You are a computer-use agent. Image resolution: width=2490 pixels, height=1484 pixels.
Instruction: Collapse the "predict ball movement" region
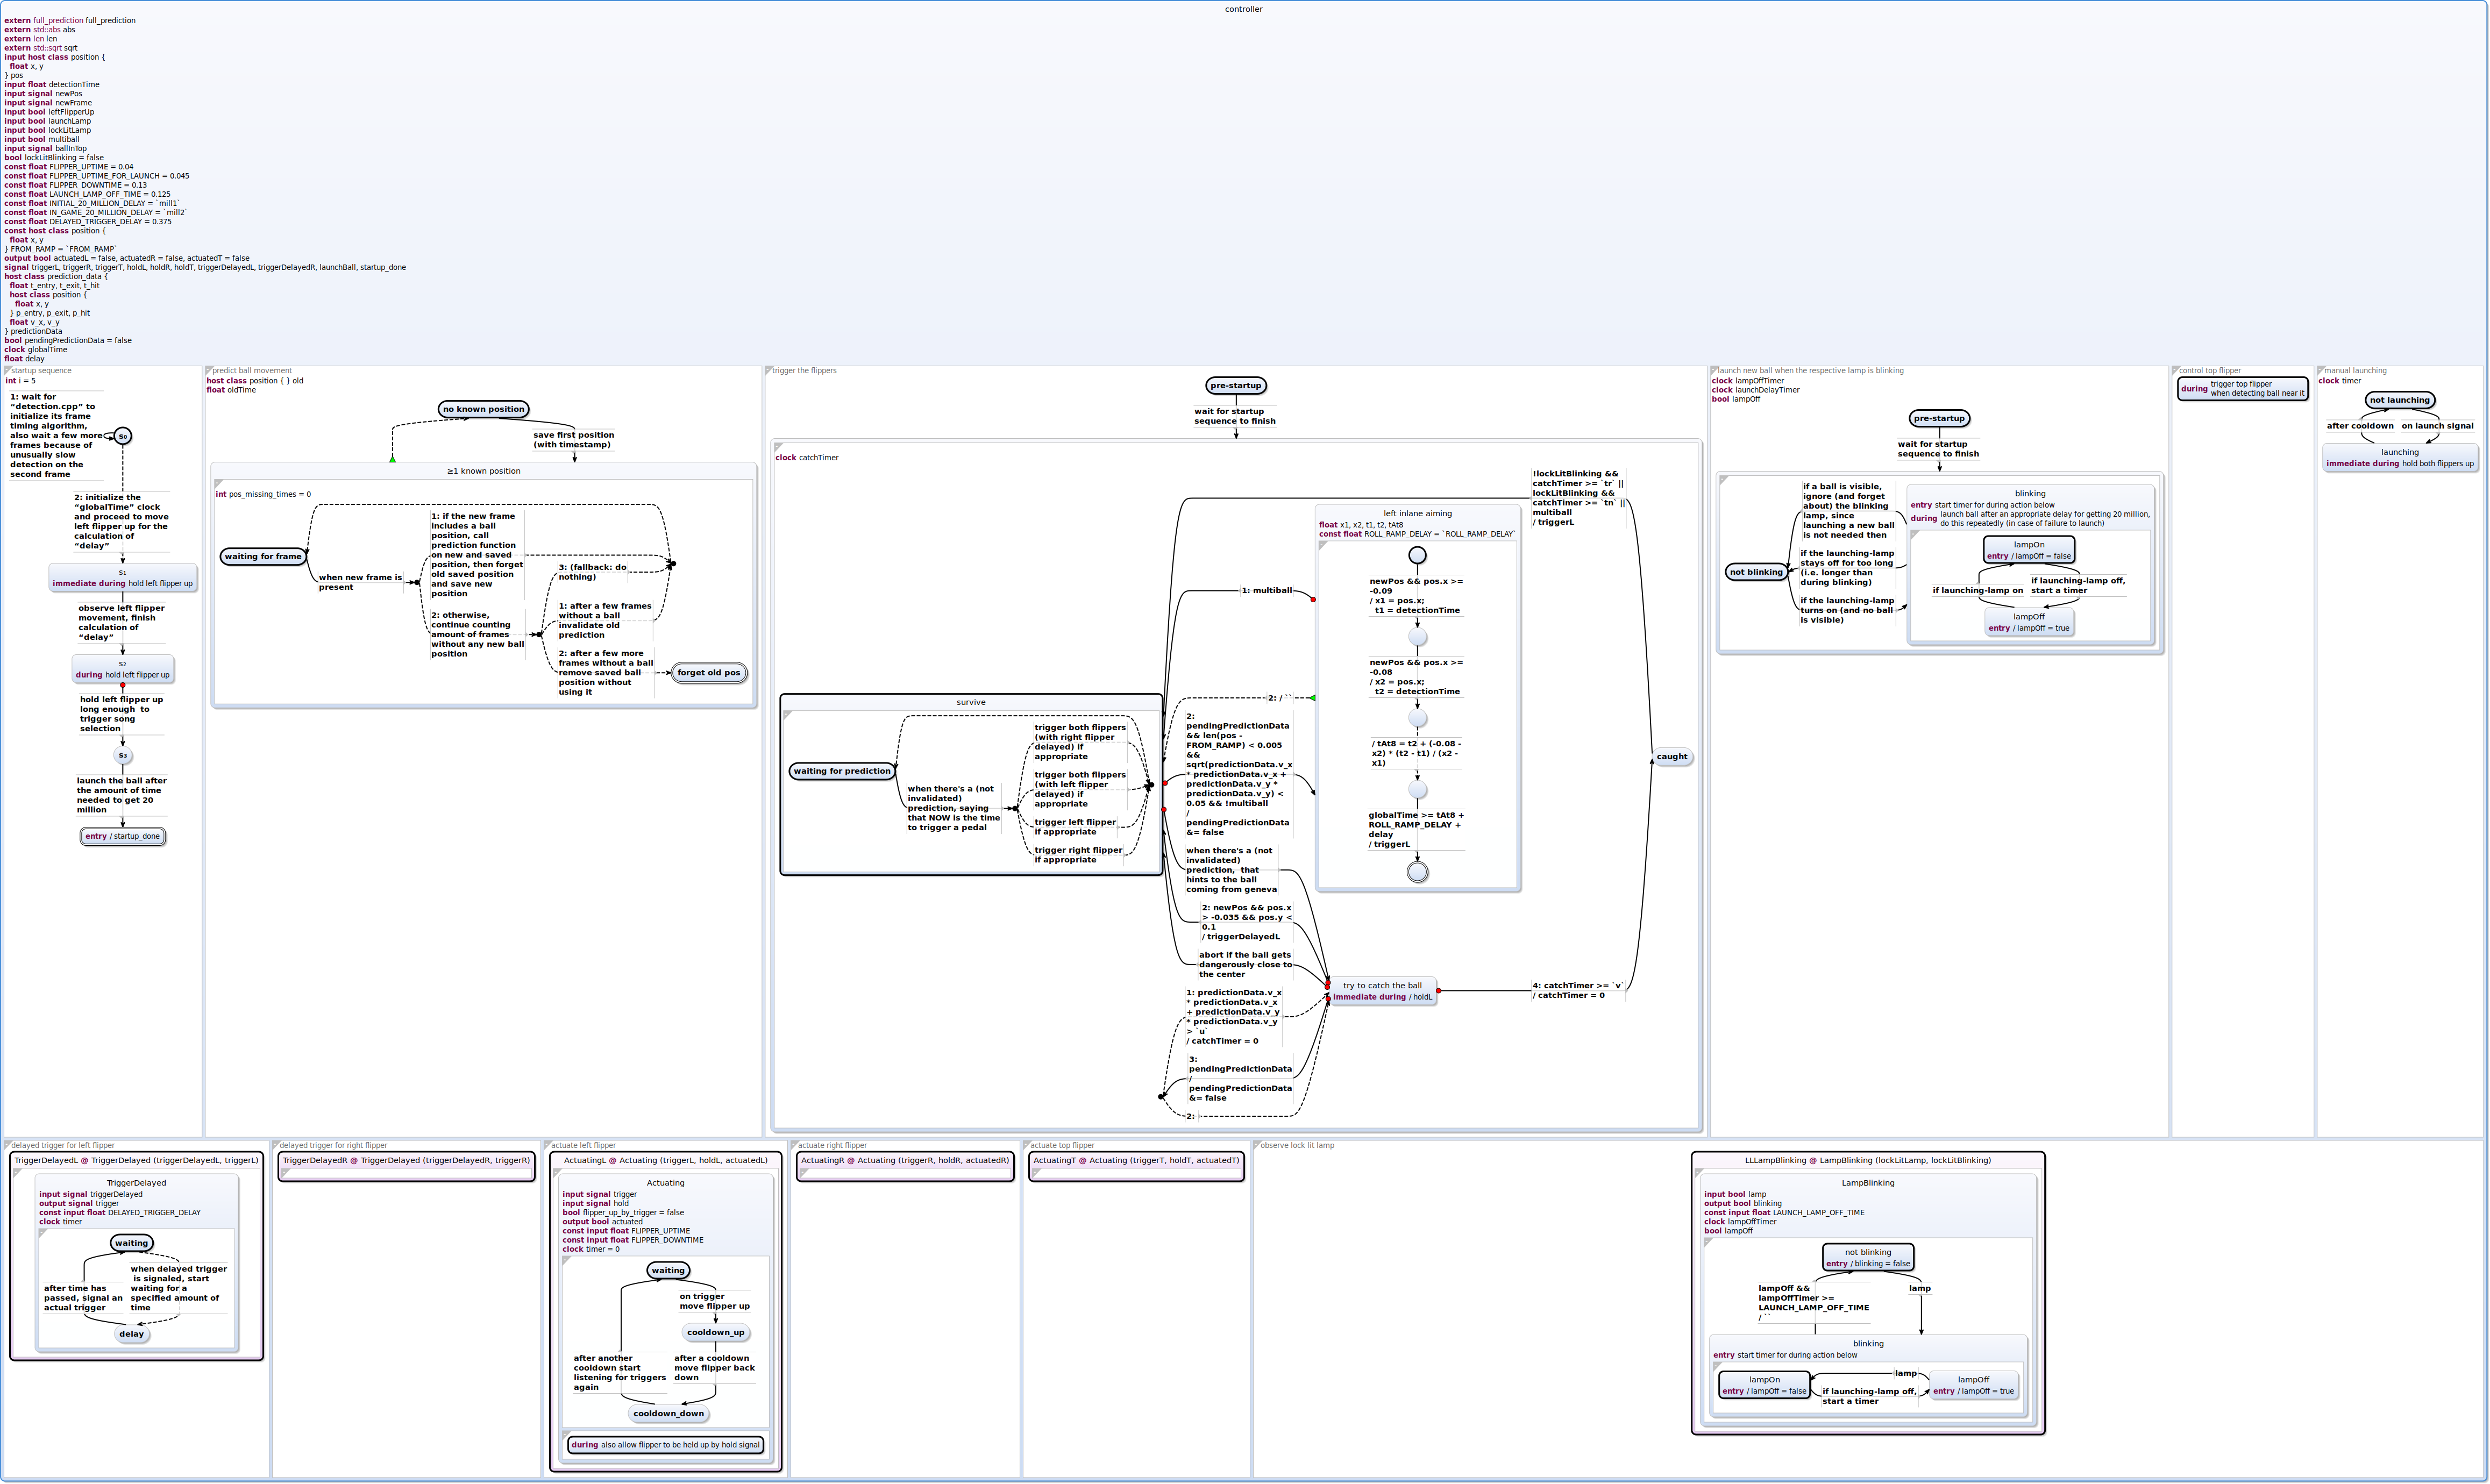[x=209, y=371]
